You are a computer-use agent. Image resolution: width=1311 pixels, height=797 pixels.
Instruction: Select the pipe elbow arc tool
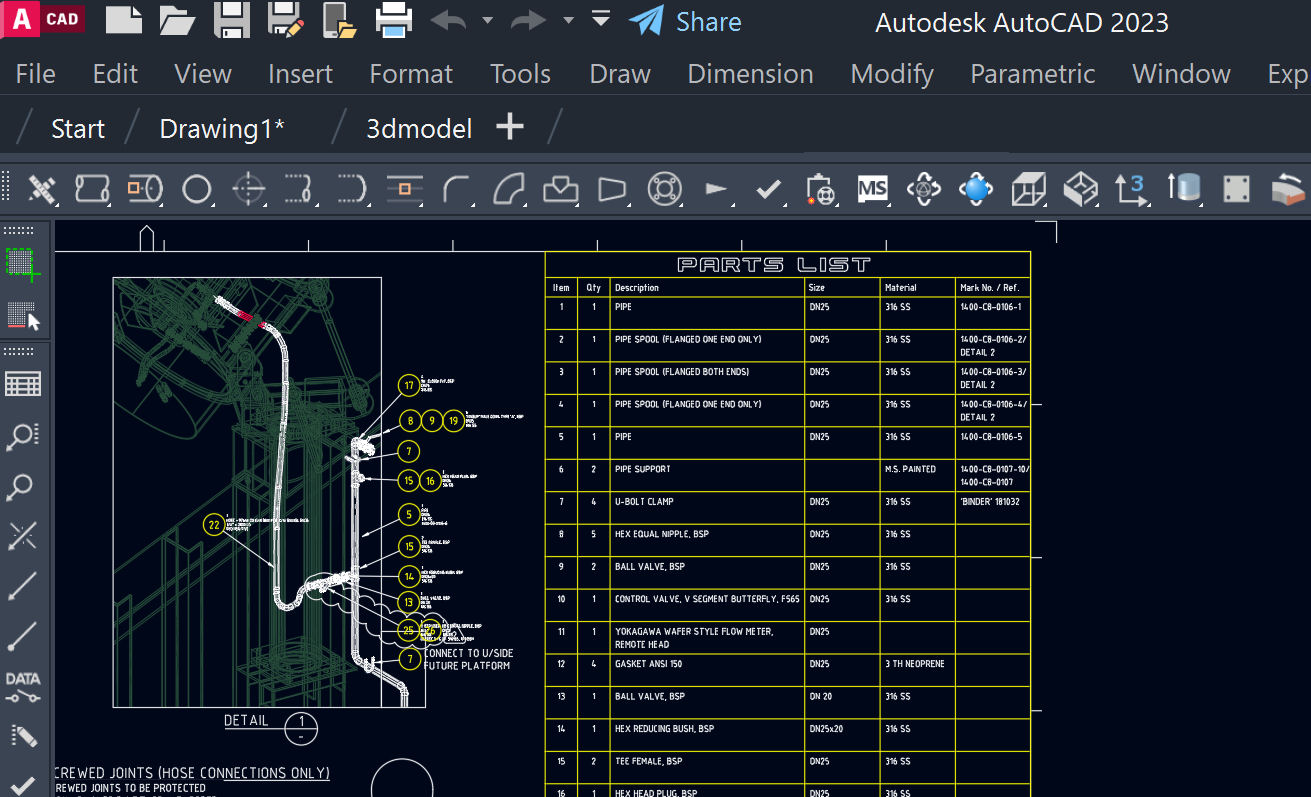[x=457, y=188]
